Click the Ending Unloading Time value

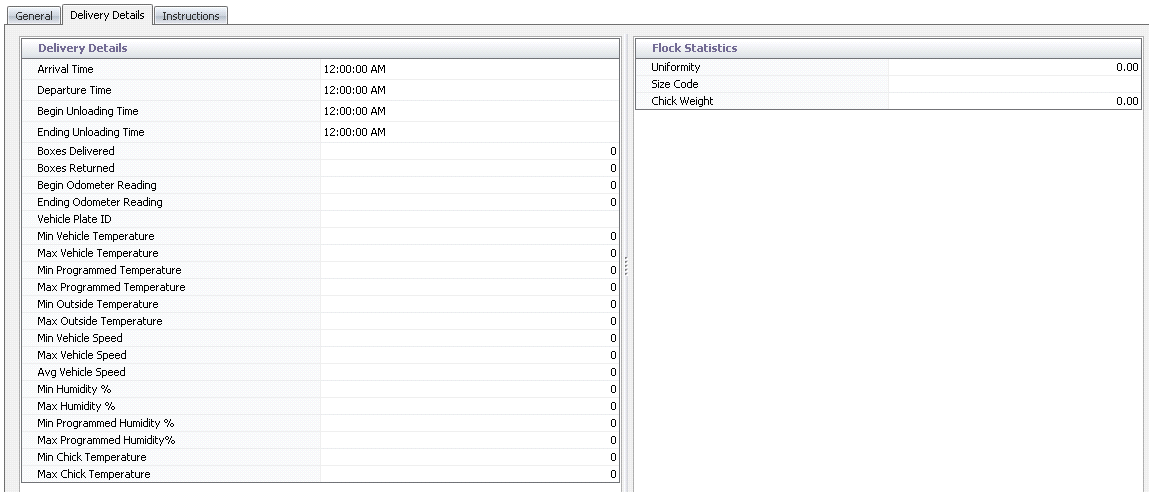click(469, 133)
